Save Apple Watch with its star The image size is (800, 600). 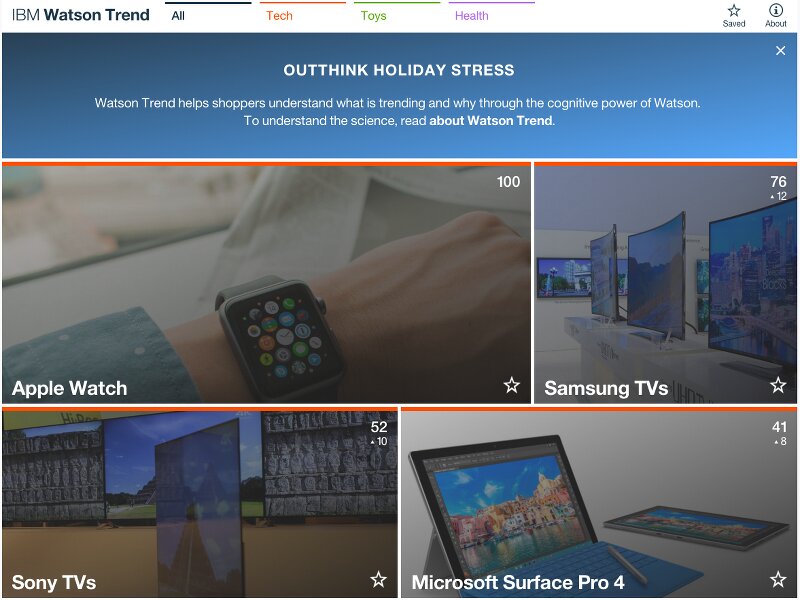(512, 385)
